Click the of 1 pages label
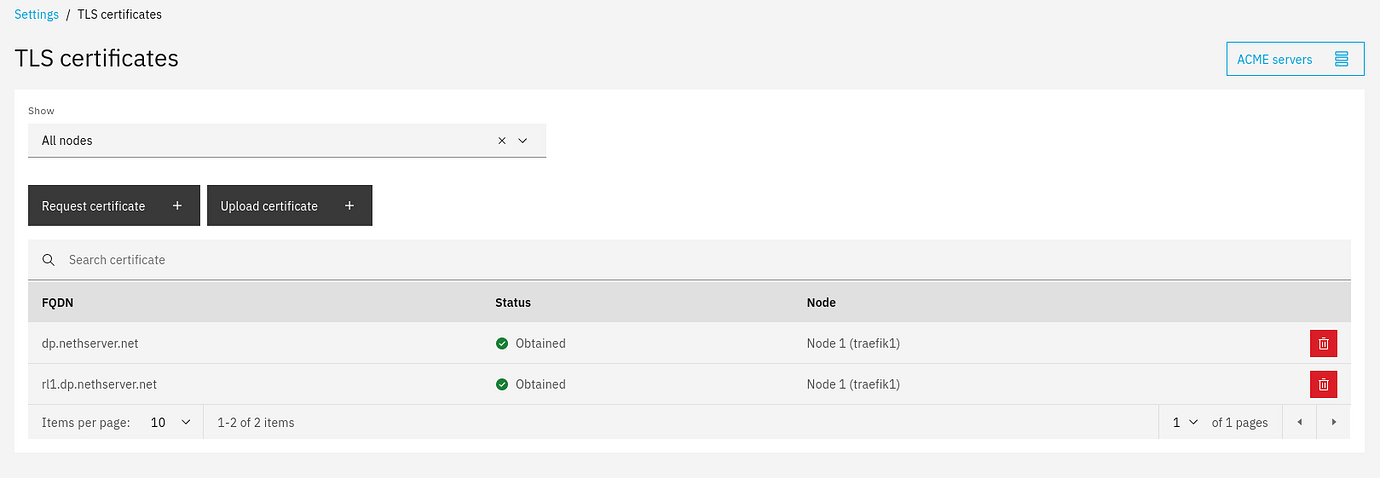 1240,423
